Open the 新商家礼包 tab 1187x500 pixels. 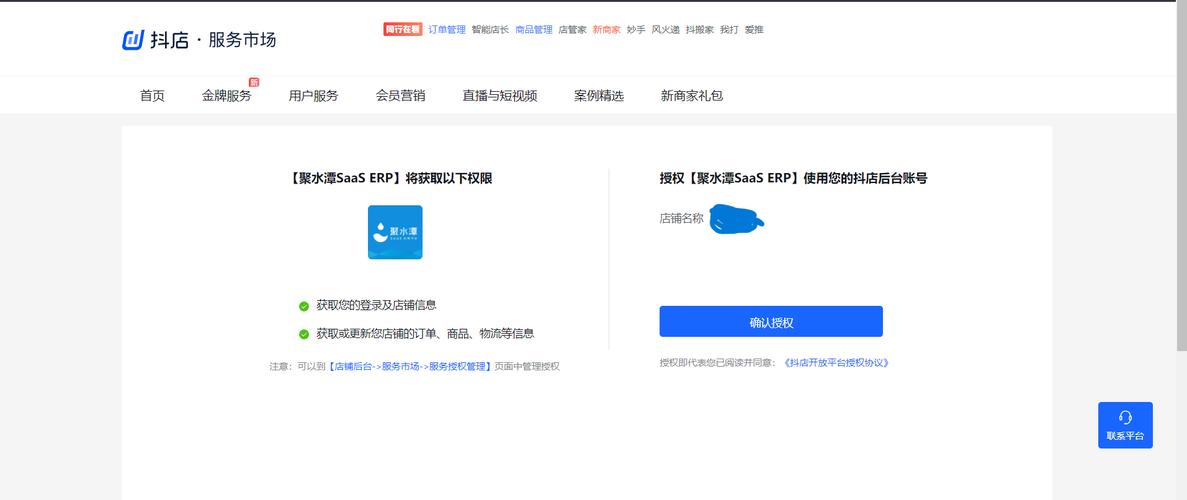(x=692, y=95)
